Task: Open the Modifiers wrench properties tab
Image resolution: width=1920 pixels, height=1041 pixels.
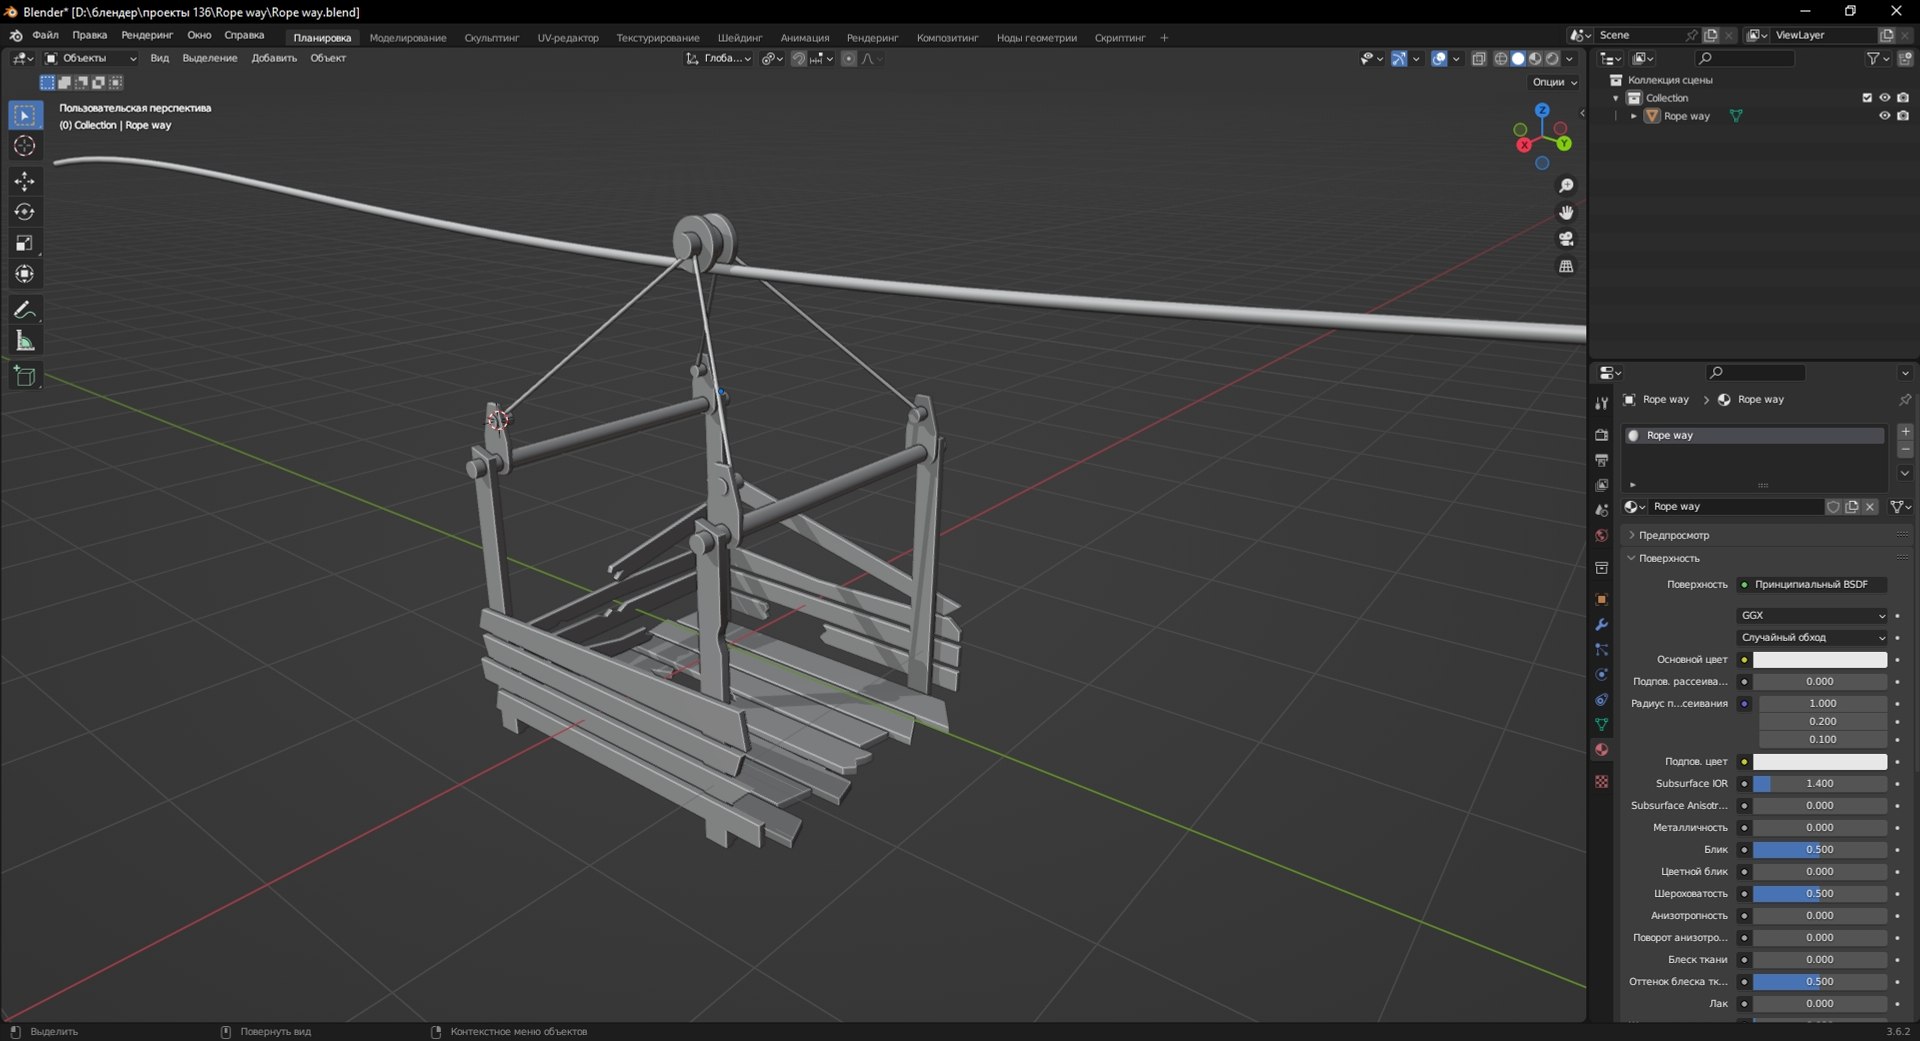Action: click(x=1601, y=624)
